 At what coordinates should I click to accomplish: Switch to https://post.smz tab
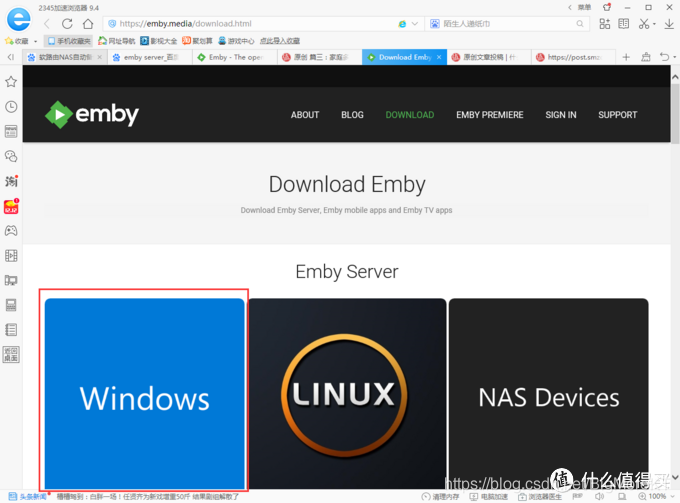[574, 57]
